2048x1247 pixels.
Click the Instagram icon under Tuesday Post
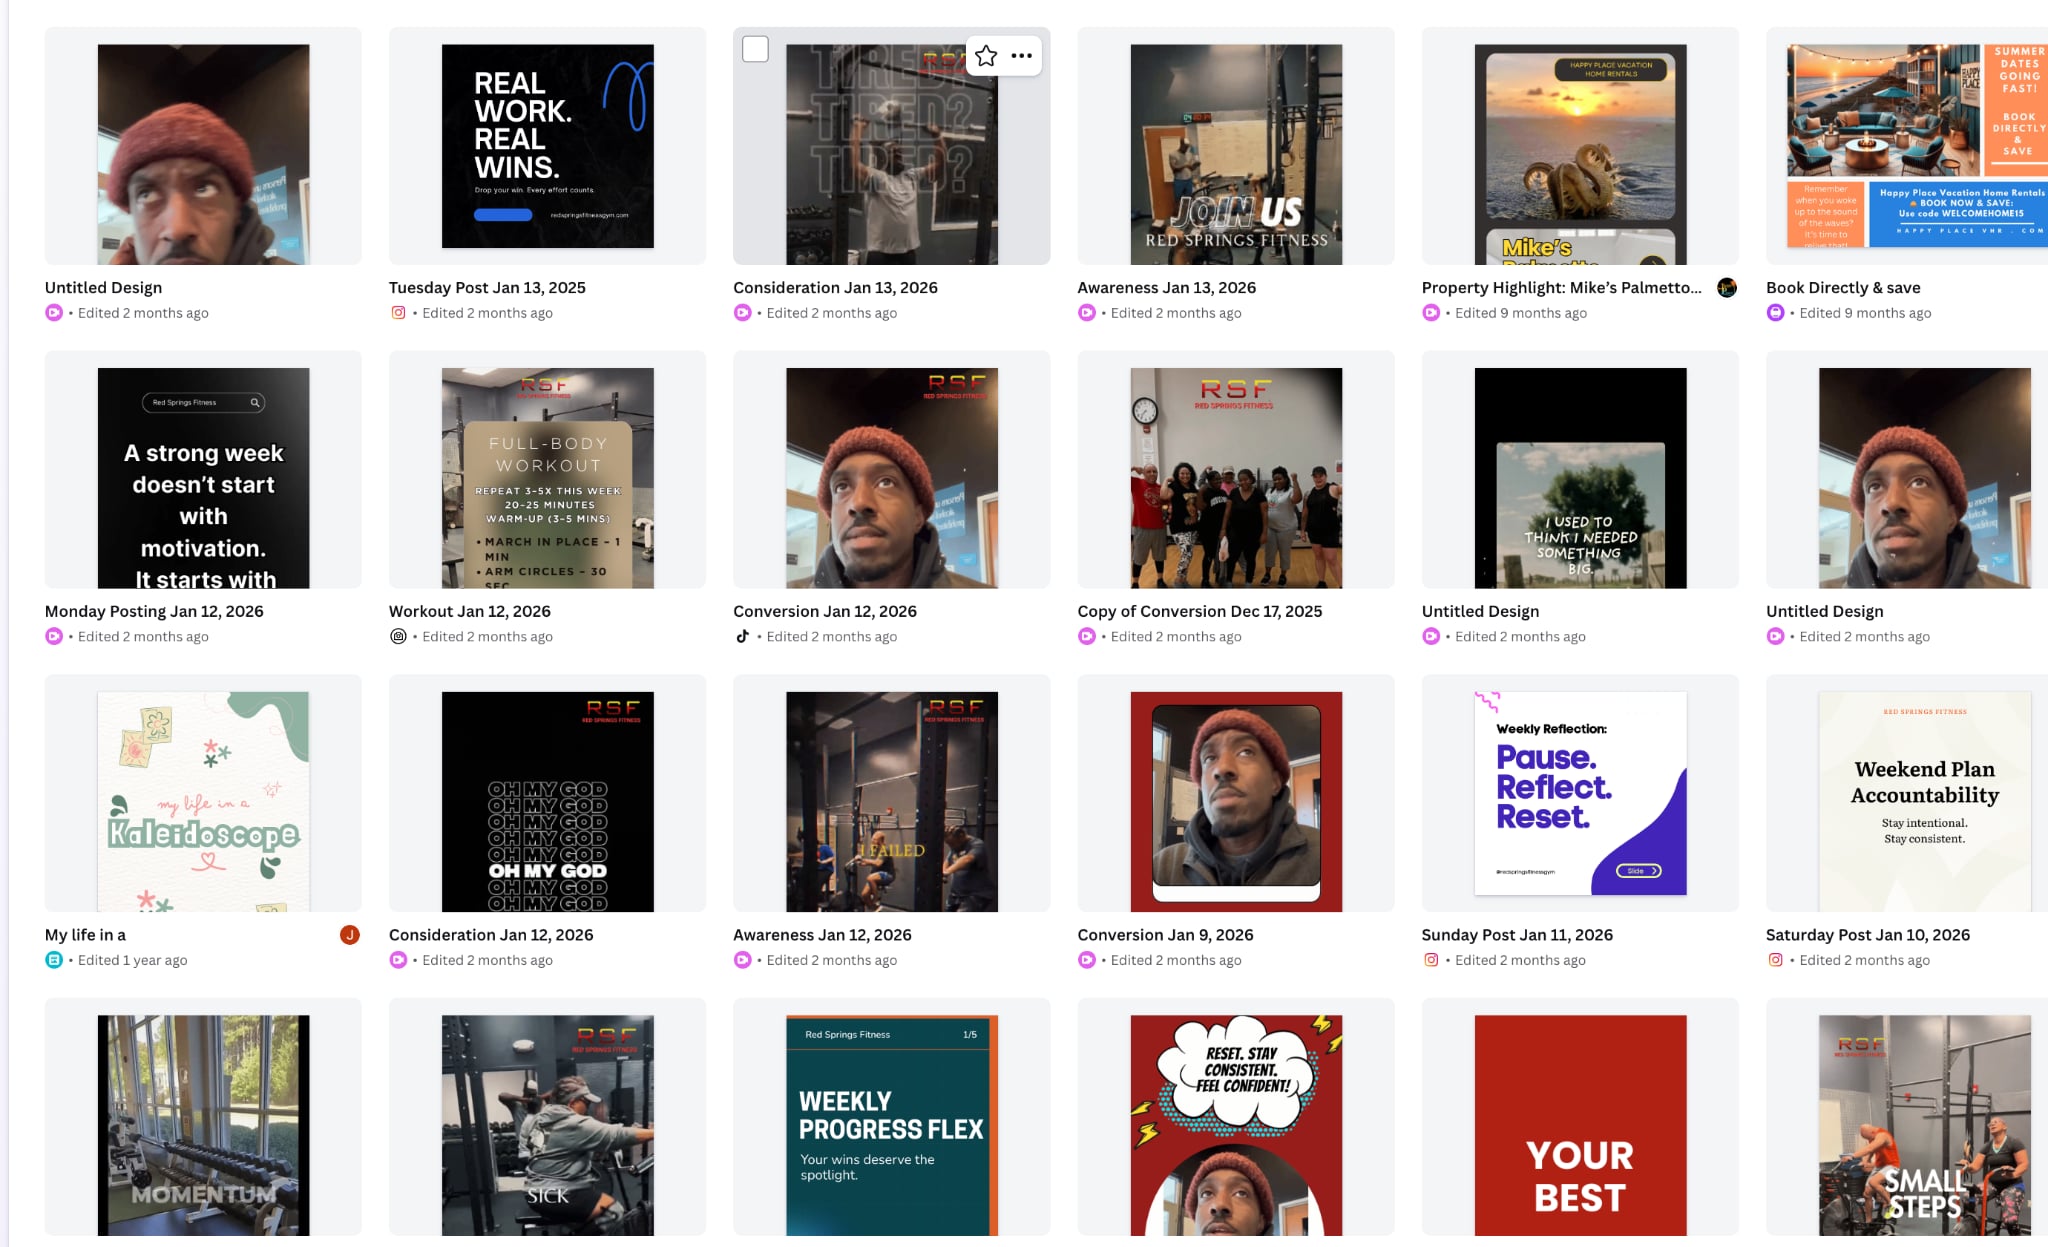[x=398, y=313]
